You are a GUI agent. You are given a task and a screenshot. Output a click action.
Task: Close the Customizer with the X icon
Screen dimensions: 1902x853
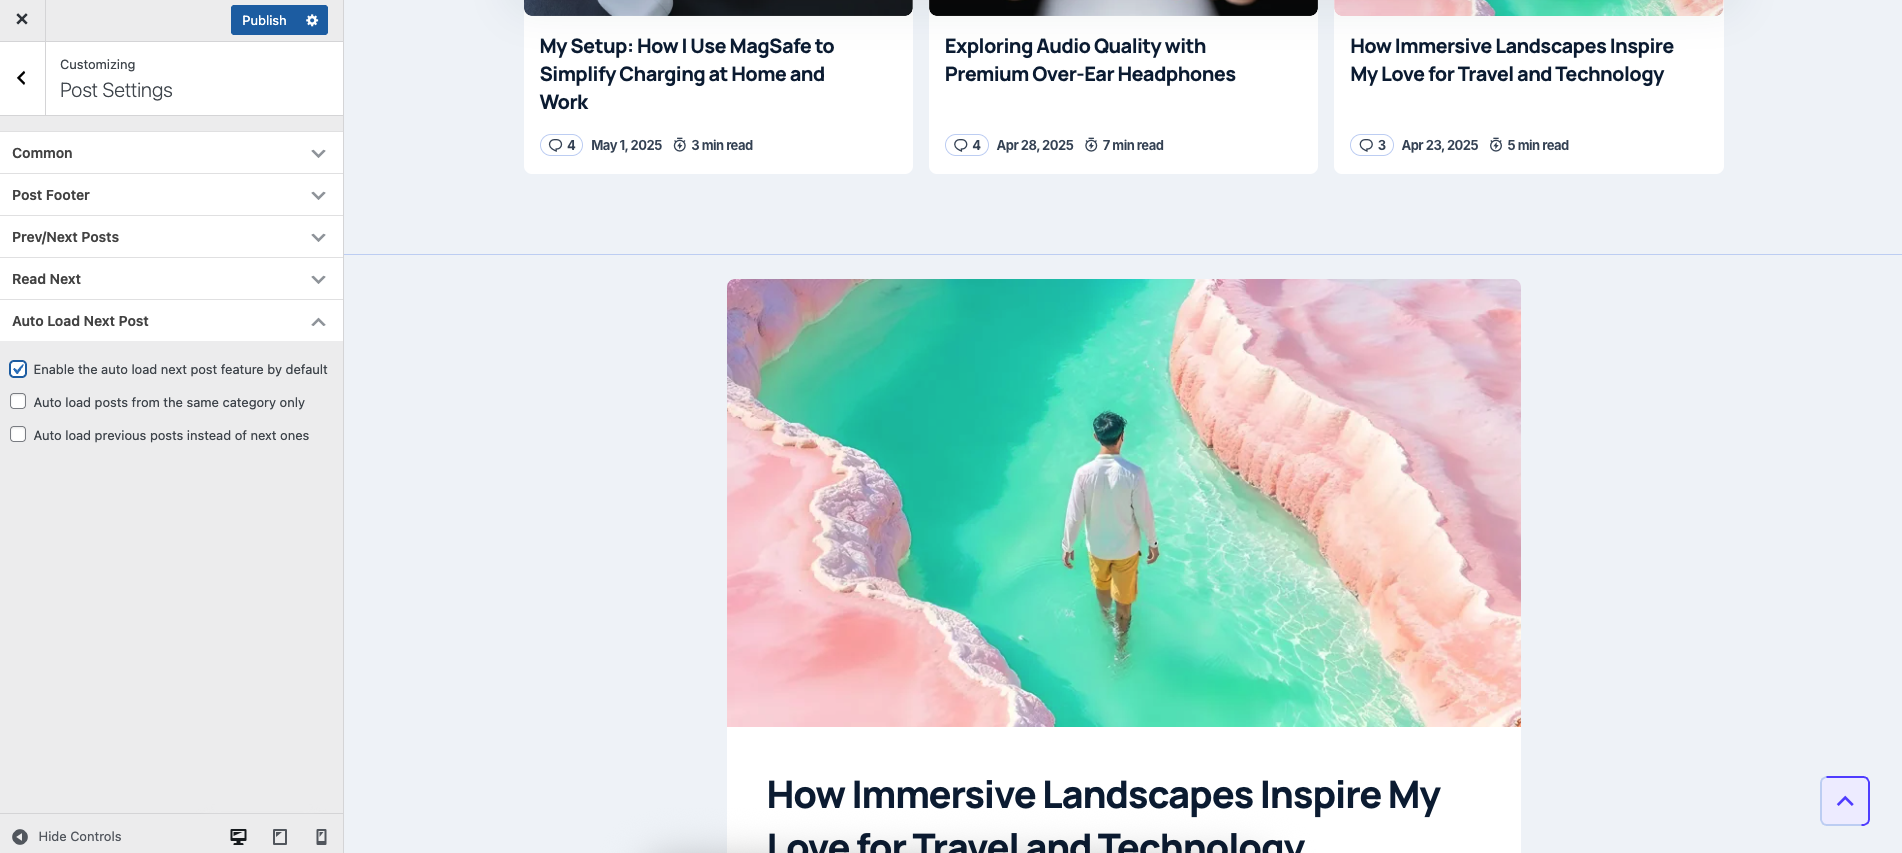[22, 19]
